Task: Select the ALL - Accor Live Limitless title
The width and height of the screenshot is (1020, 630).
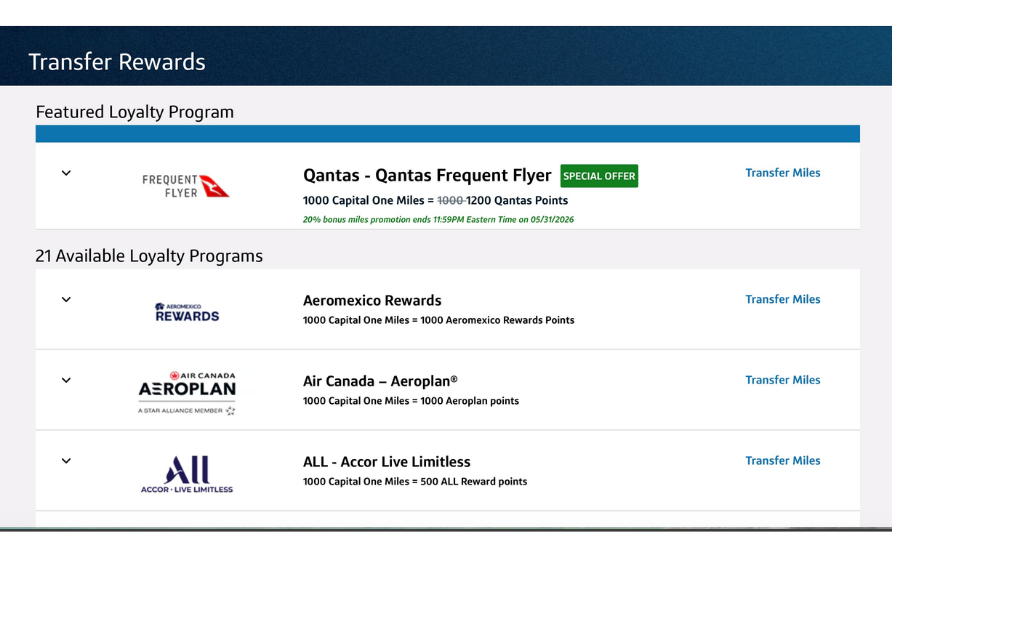Action: [386, 462]
